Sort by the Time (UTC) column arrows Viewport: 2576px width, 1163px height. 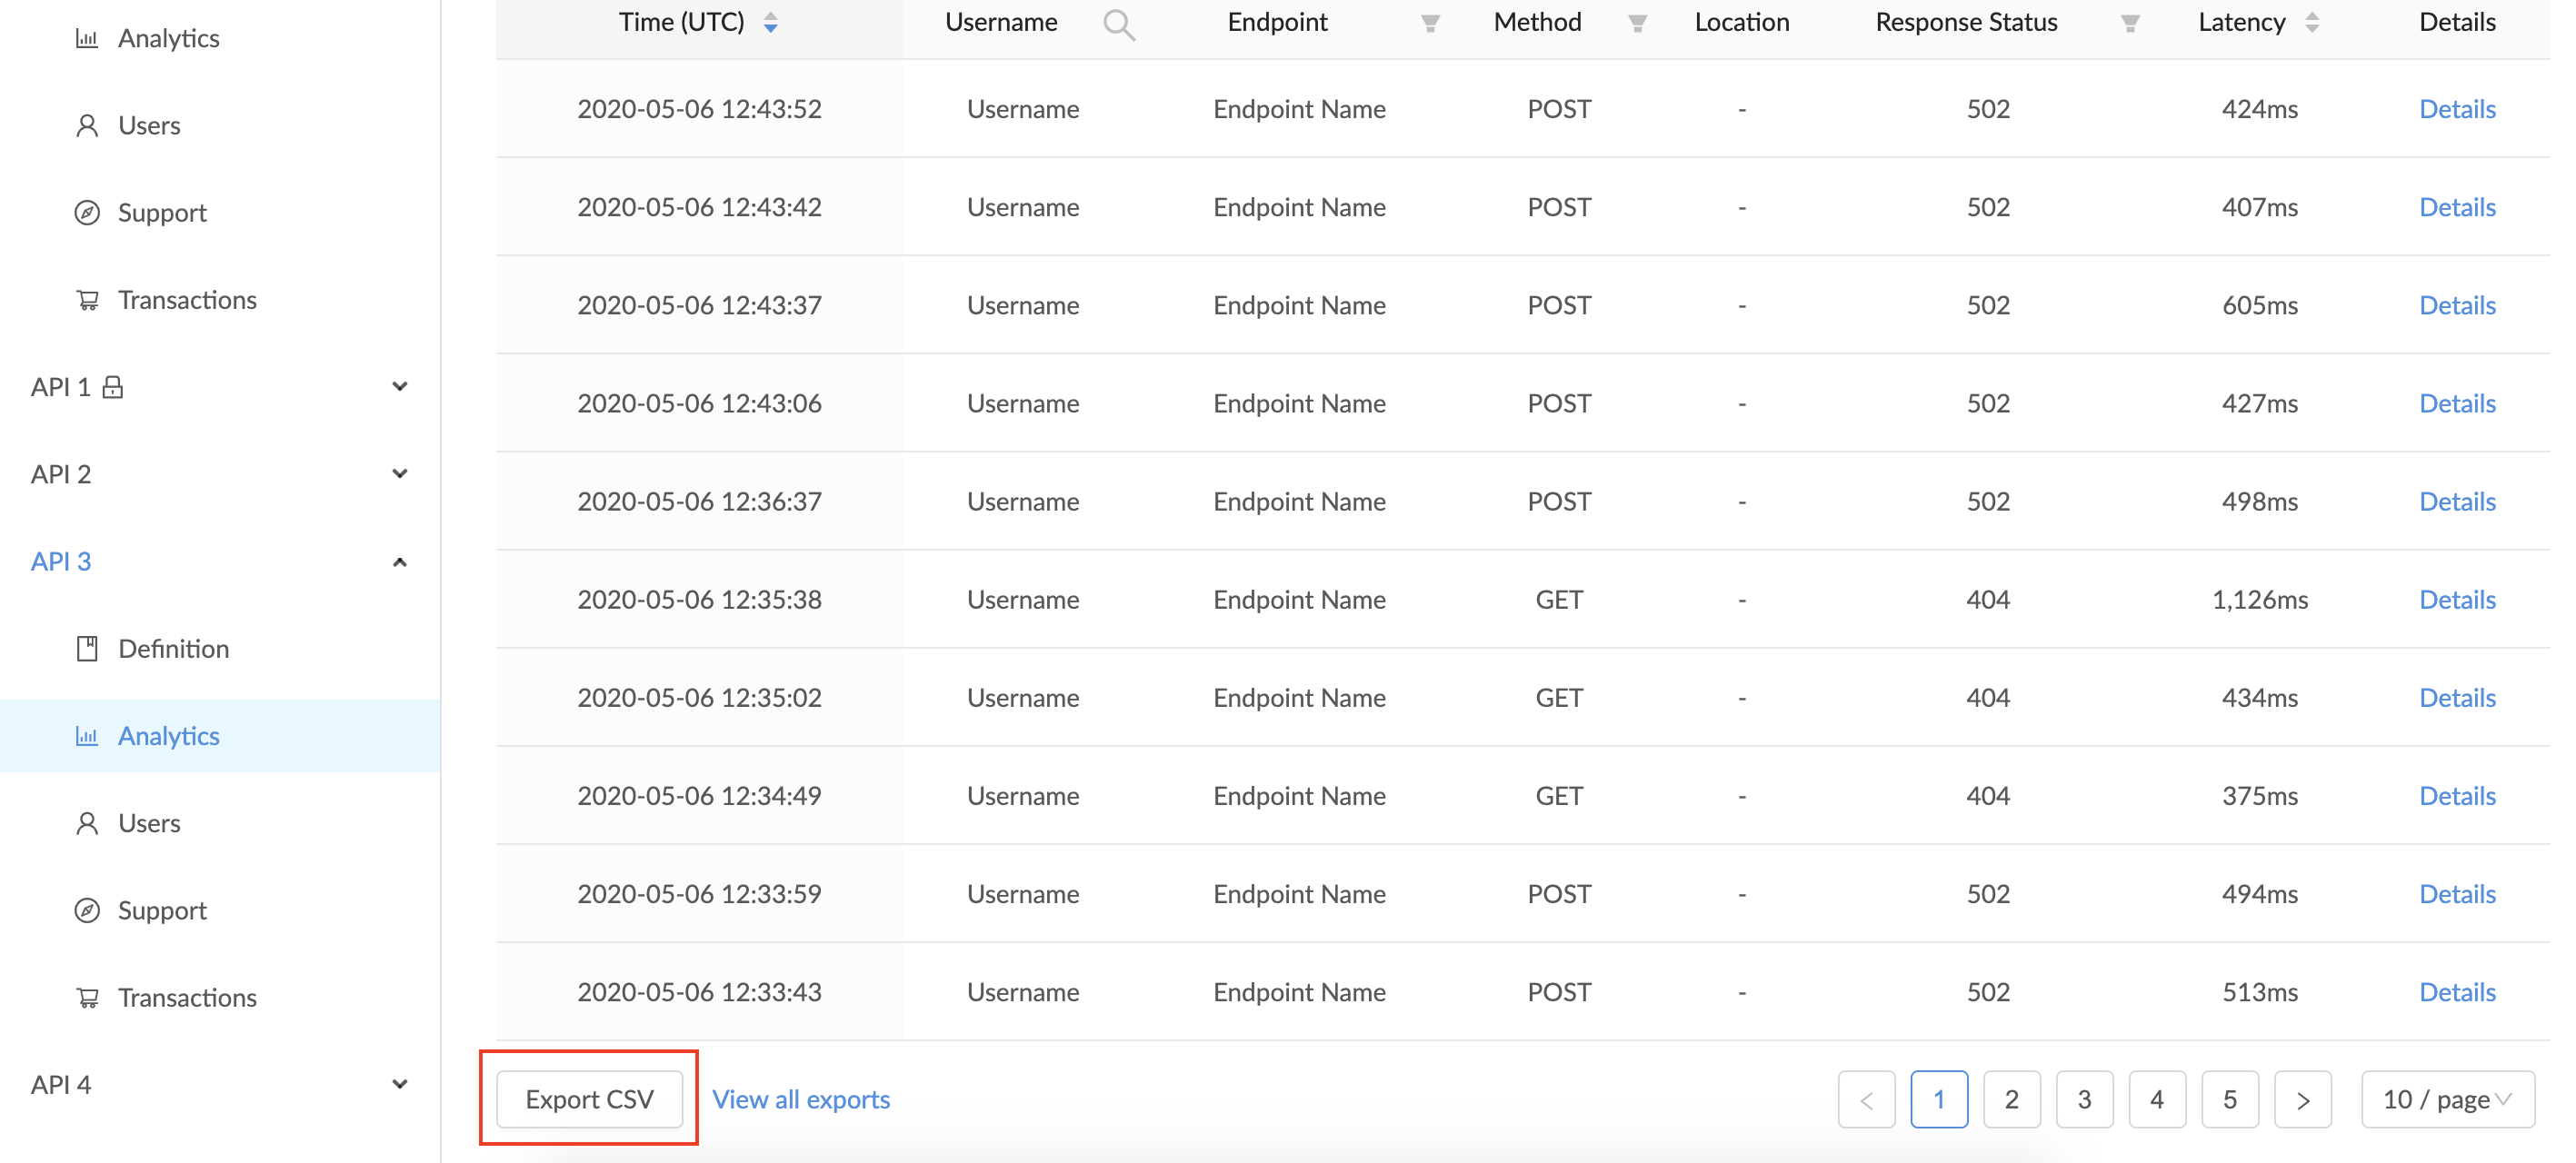(771, 23)
